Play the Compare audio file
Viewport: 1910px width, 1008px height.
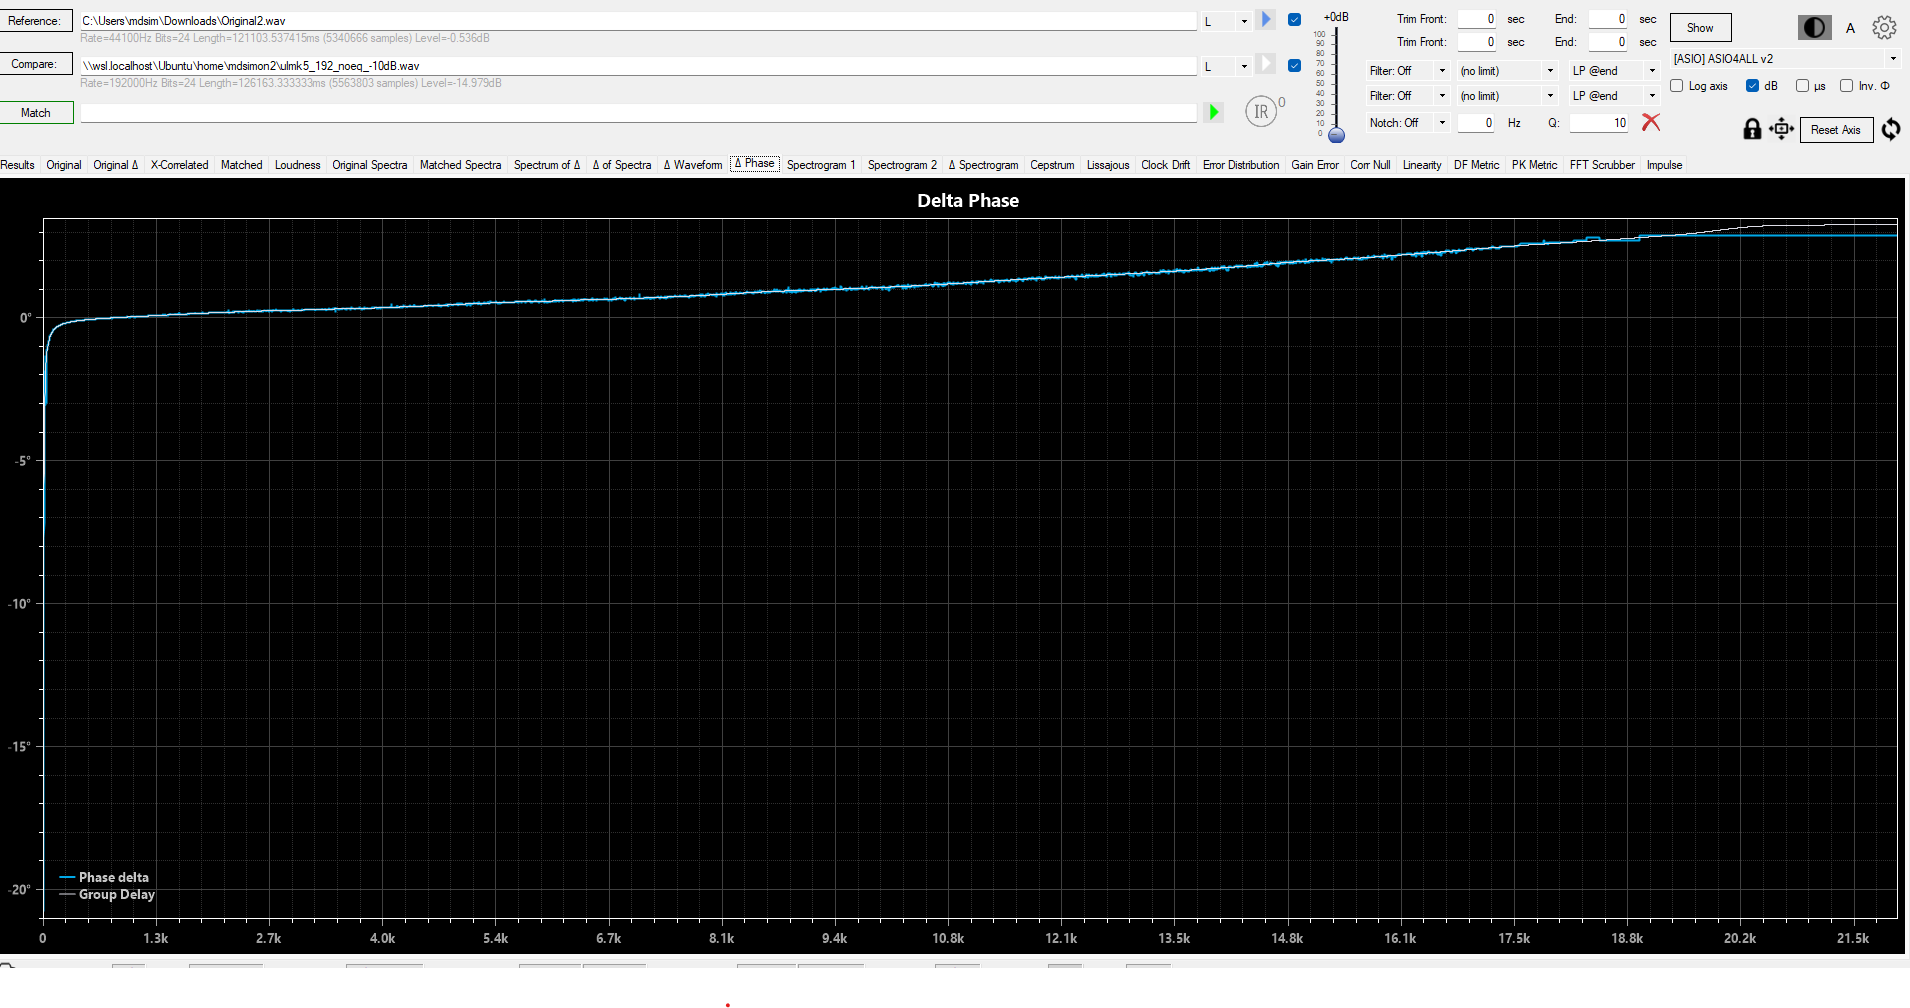tap(1266, 64)
